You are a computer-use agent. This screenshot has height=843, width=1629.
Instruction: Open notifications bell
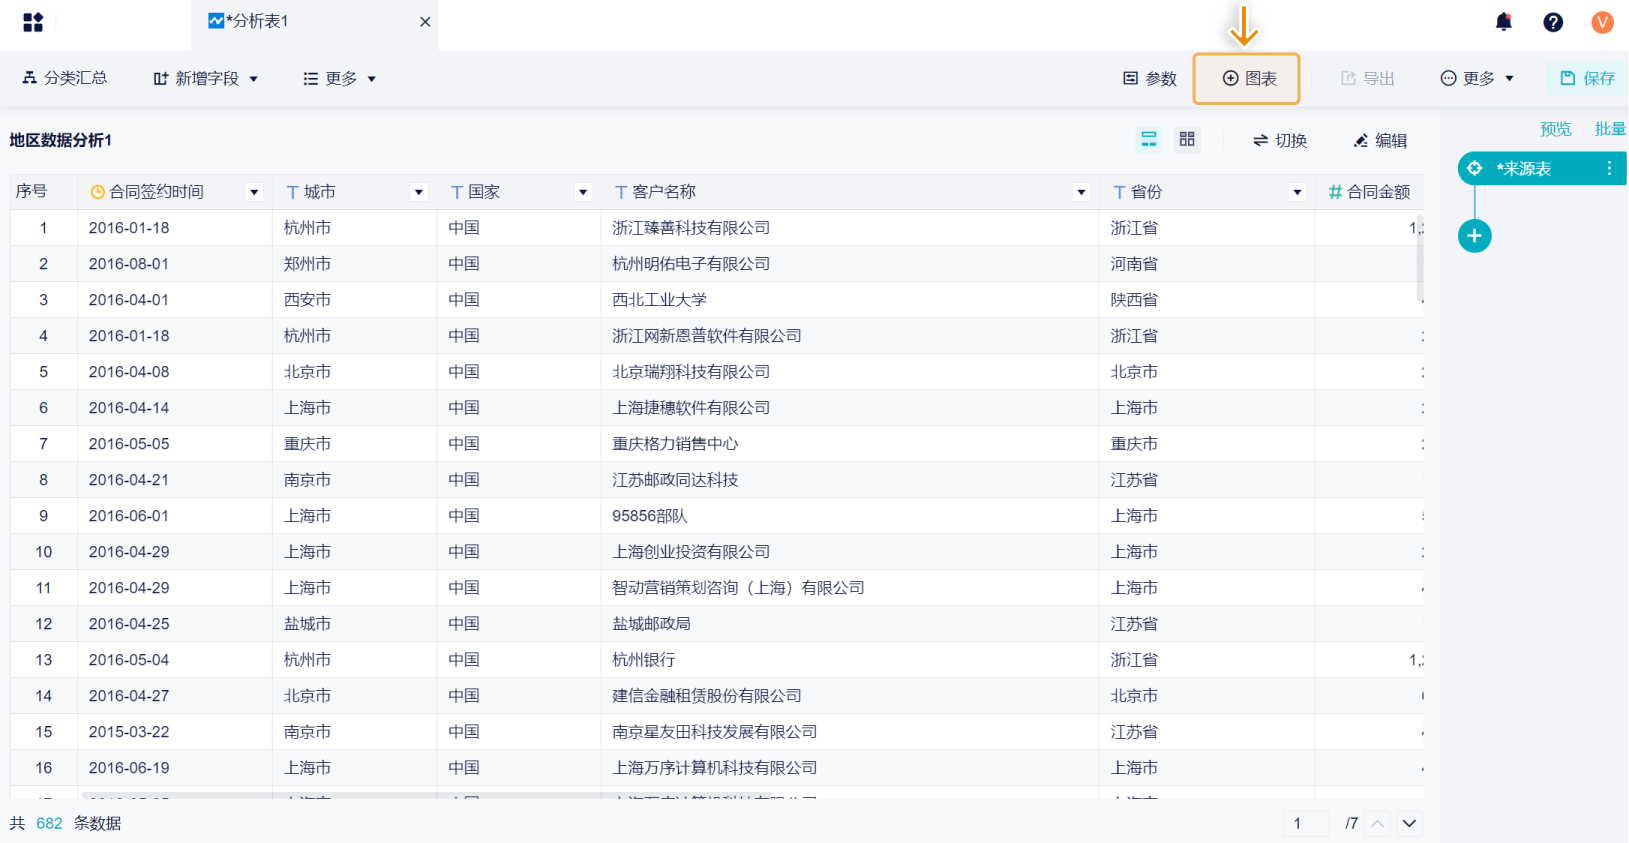[x=1503, y=22]
